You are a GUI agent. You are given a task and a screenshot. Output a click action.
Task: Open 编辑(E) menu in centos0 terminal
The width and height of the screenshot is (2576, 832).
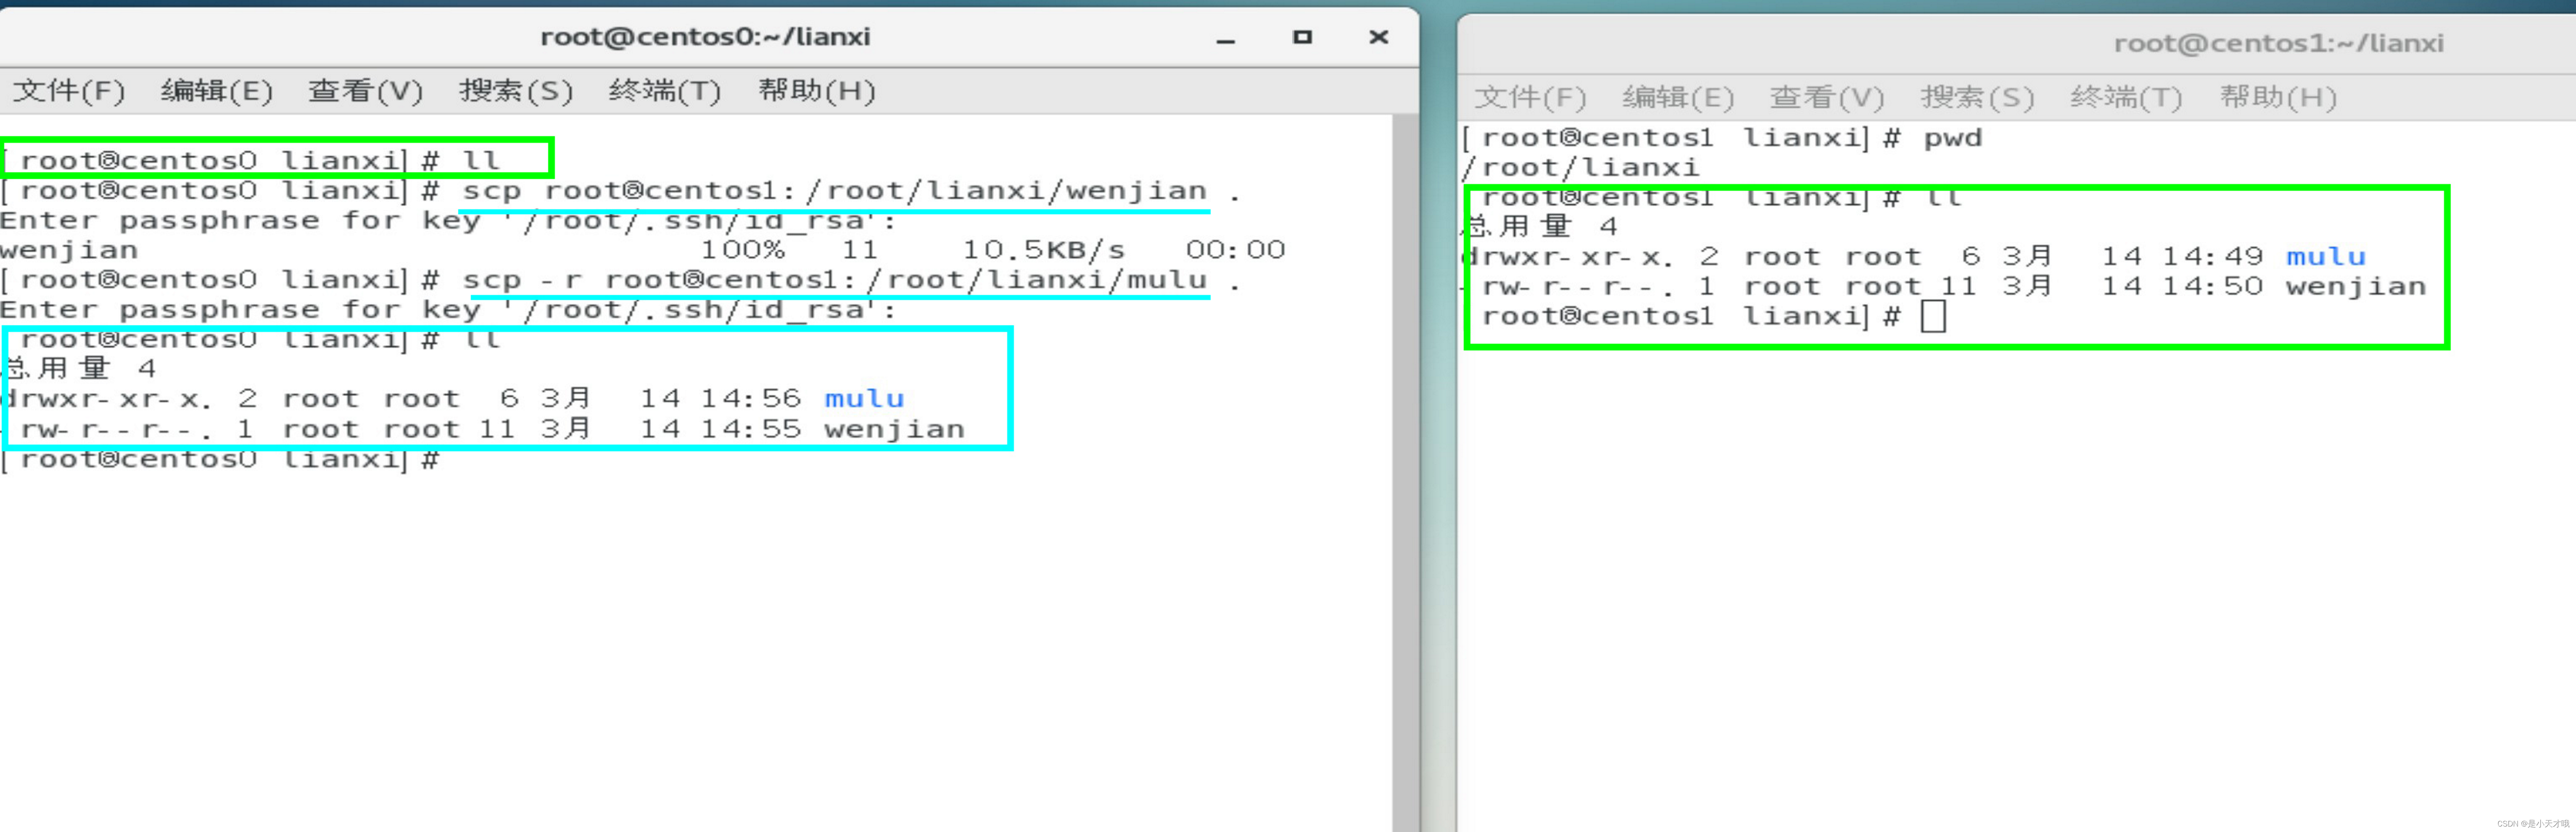pos(216,91)
